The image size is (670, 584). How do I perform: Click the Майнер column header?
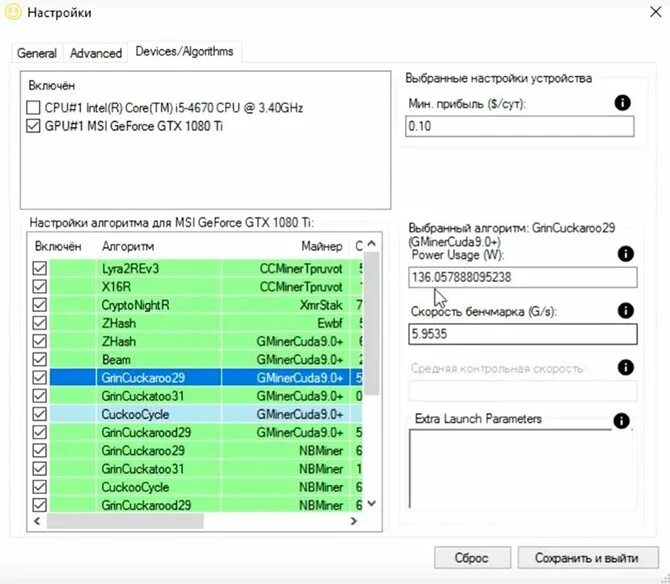tap(321, 247)
